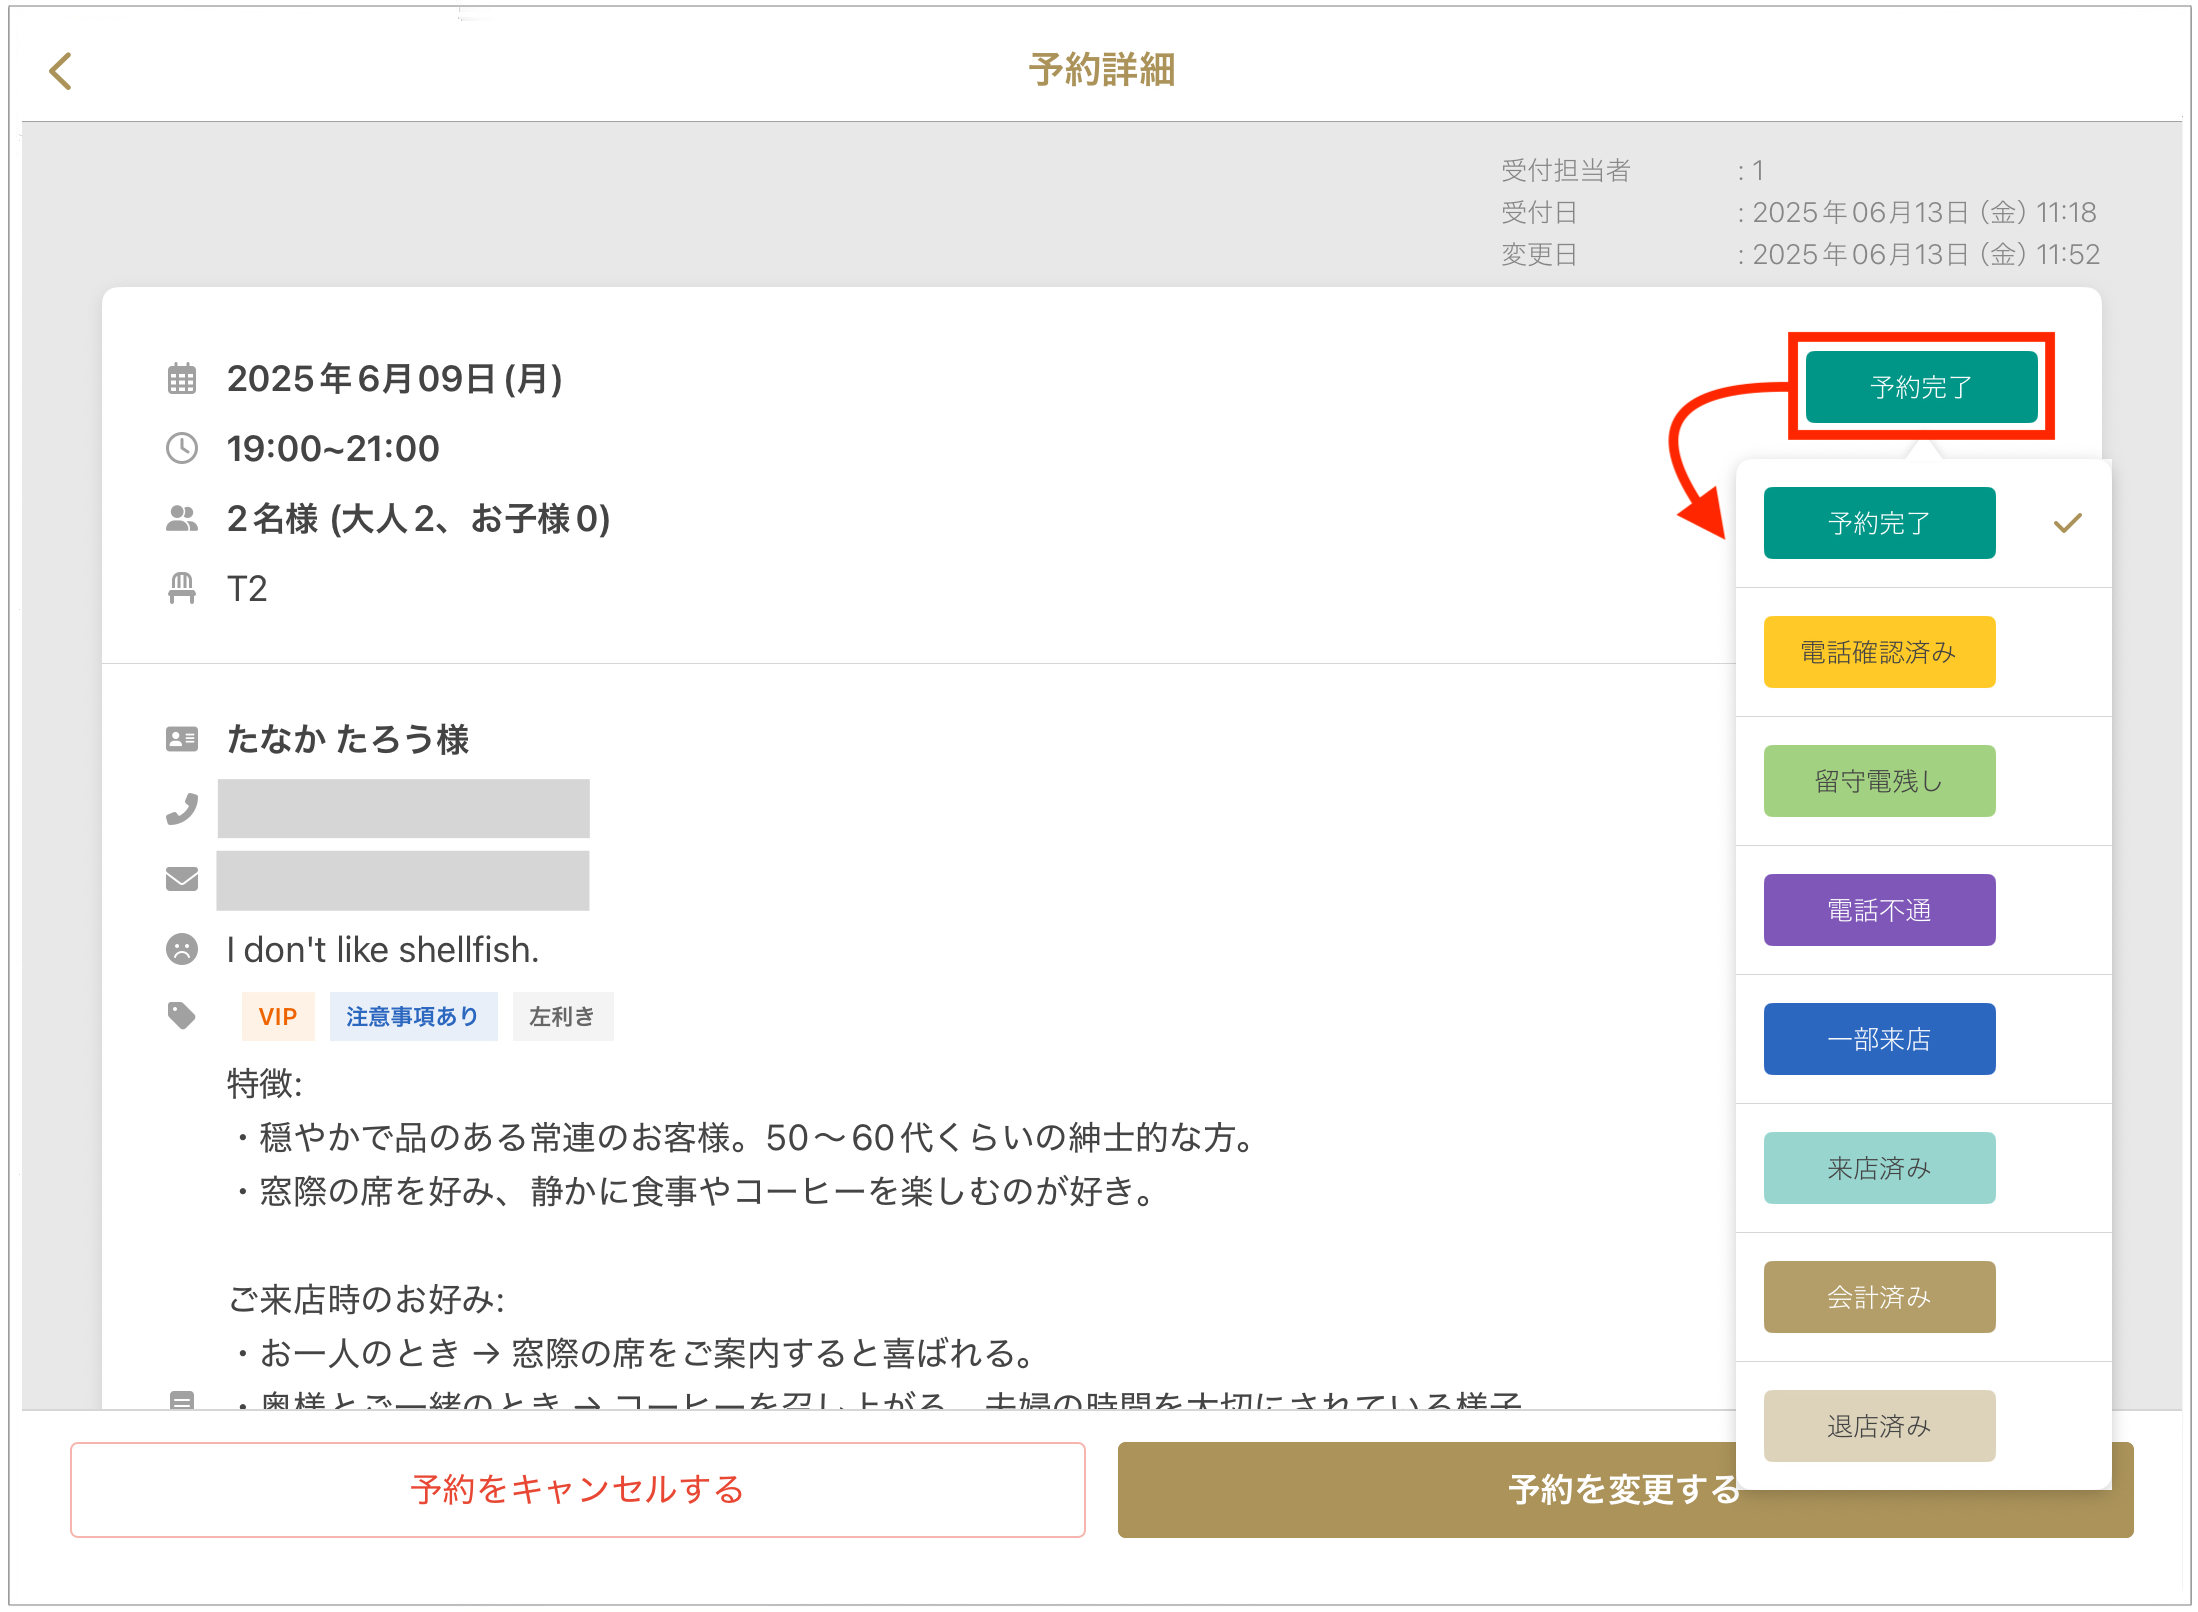This screenshot has width=2198, height=1612.
Task: Mark the reservation as 来店済み
Action: click(x=1878, y=1168)
